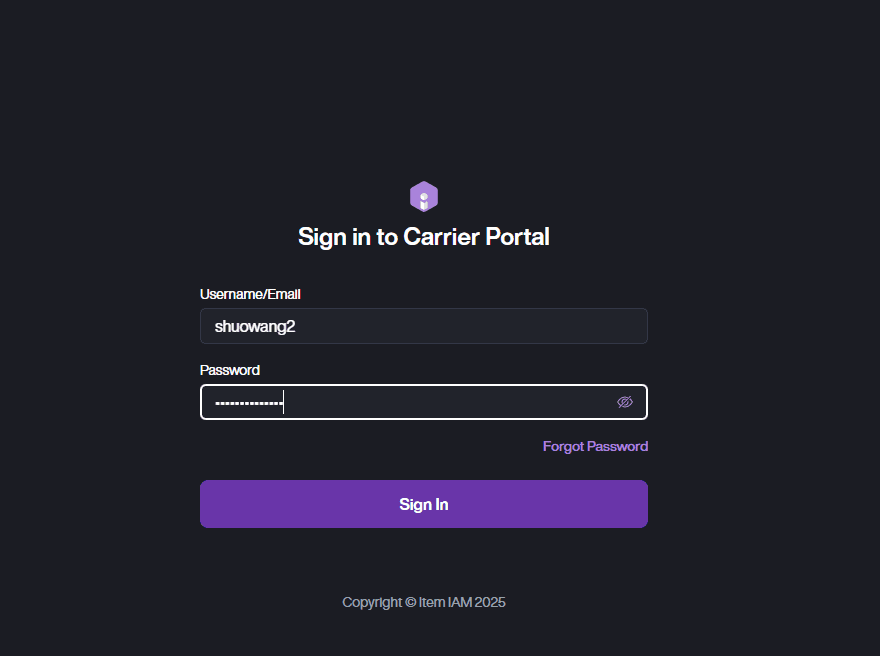Click the copyright symbol in the footer
Screen dimensions: 880x656
tap(410, 602)
